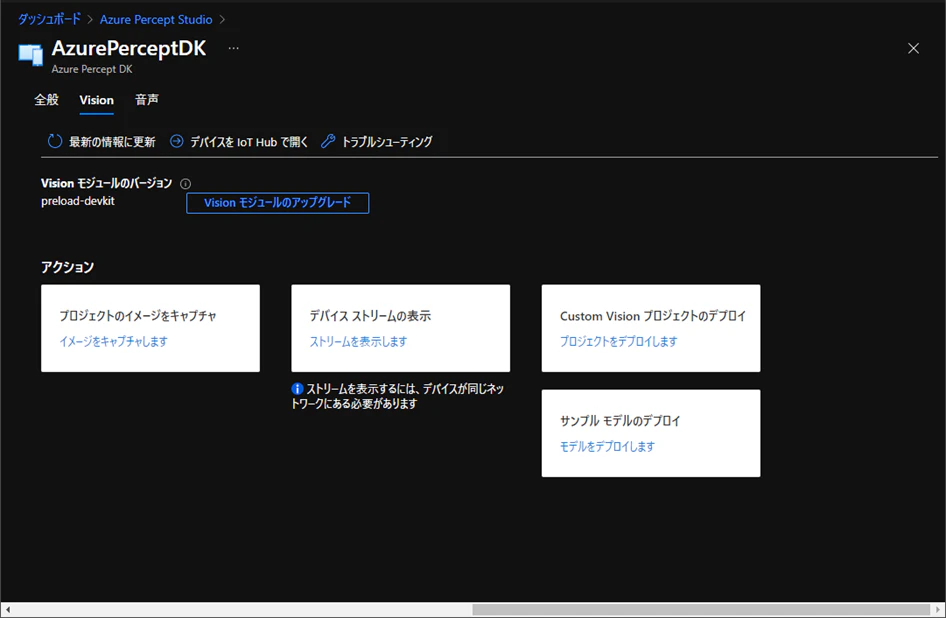Screen dimensions: 946x618
Task: Click the arrow icon for デバイスを IoT Hub で開く
Action: pyautogui.click(x=177, y=141)
